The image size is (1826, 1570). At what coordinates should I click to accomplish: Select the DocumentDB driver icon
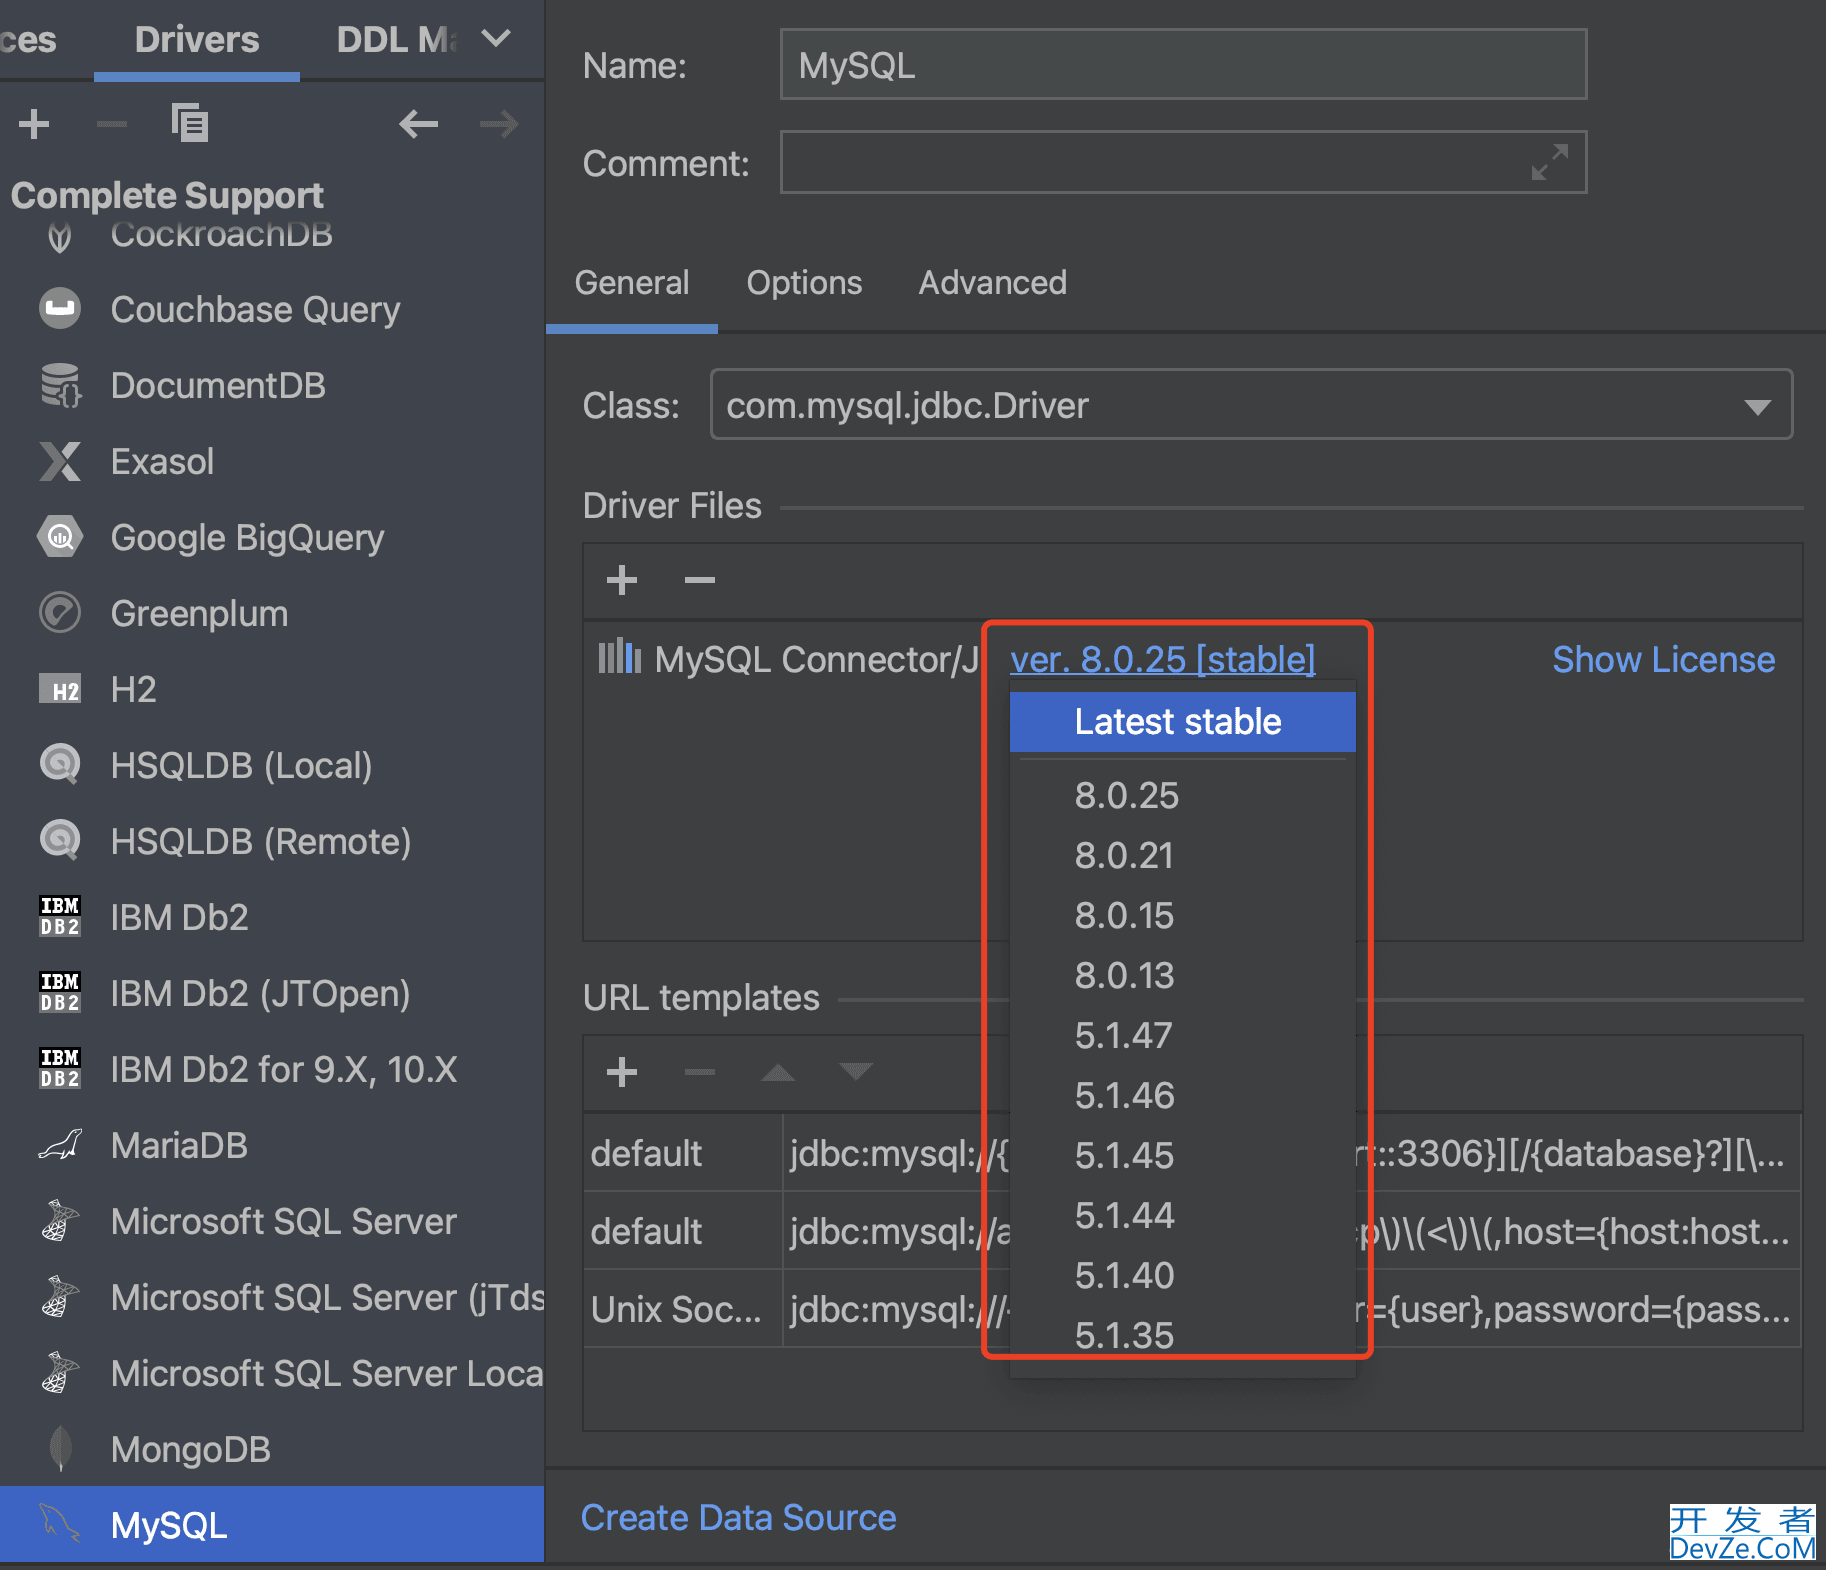coord(60,385)
